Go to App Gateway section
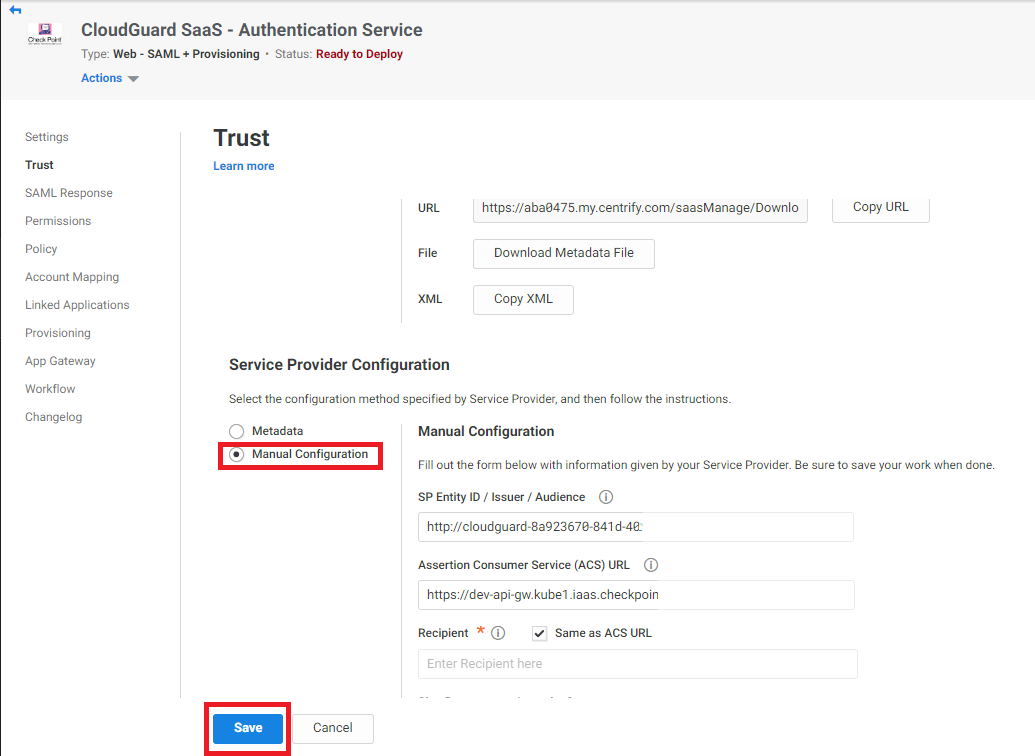Viewport: 1035px width, 756px height. (60, 361)
